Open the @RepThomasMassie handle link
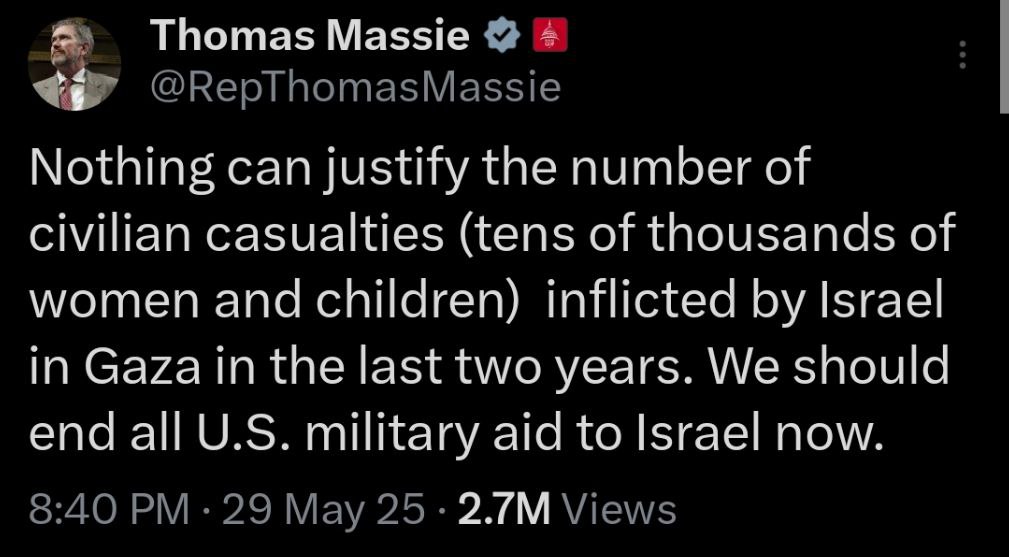Screen dimensions: 1009x557 click(355, 87)
